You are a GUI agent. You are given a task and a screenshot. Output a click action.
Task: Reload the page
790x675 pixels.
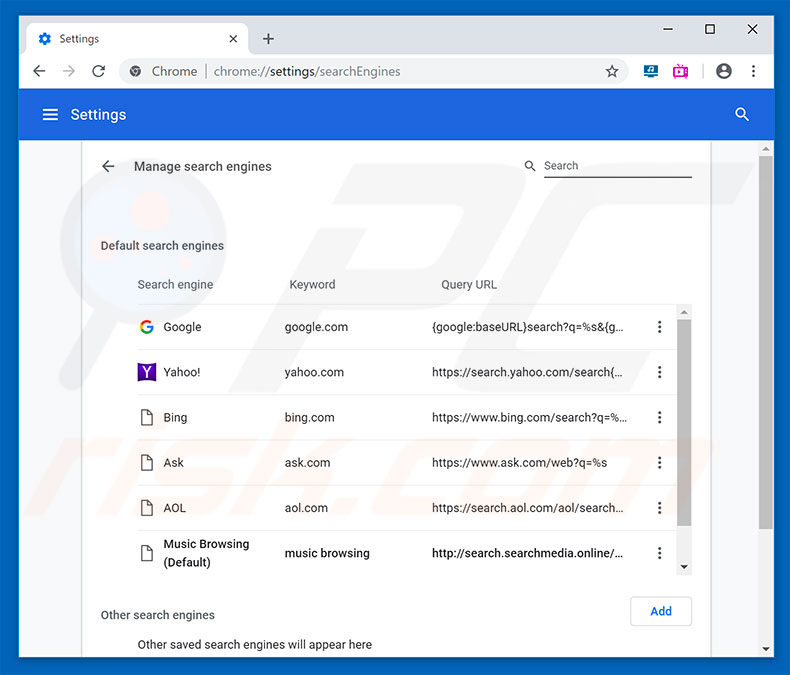coord(99,71)
